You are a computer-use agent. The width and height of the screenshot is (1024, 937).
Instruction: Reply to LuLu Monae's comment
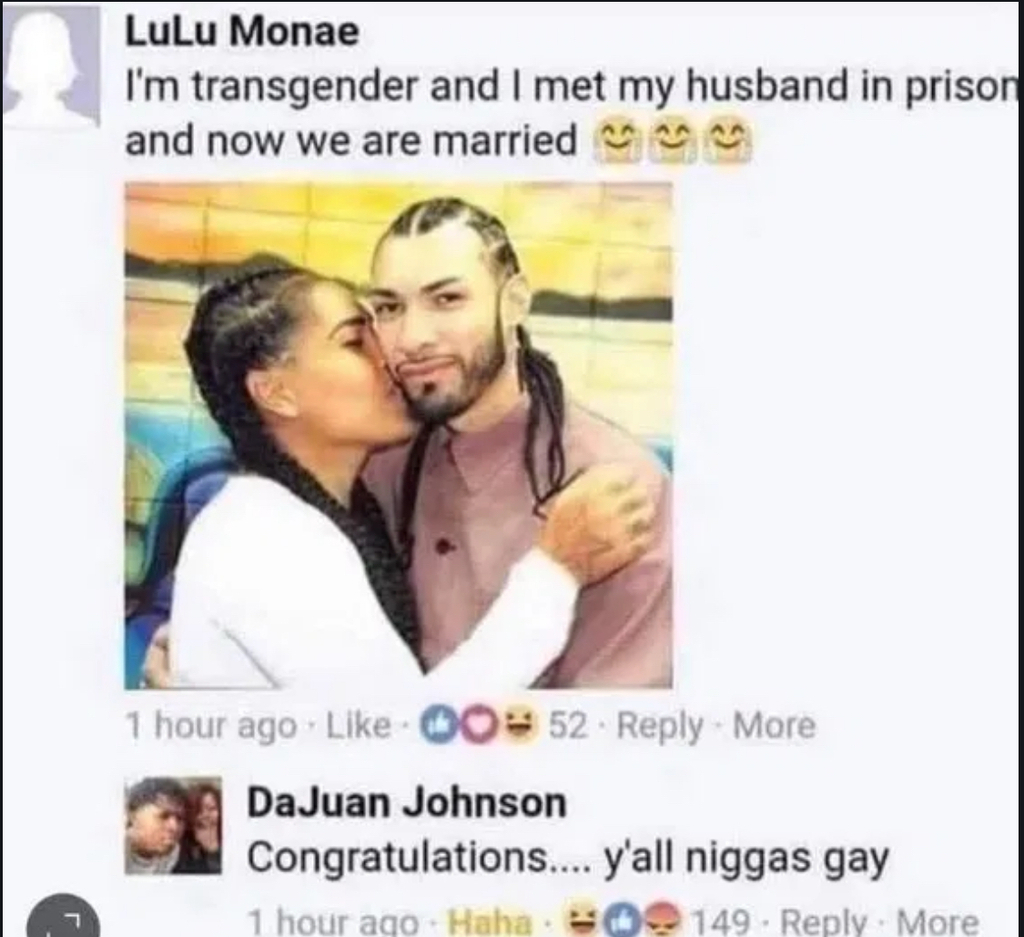pyautogui.click(x=660, y=727)
